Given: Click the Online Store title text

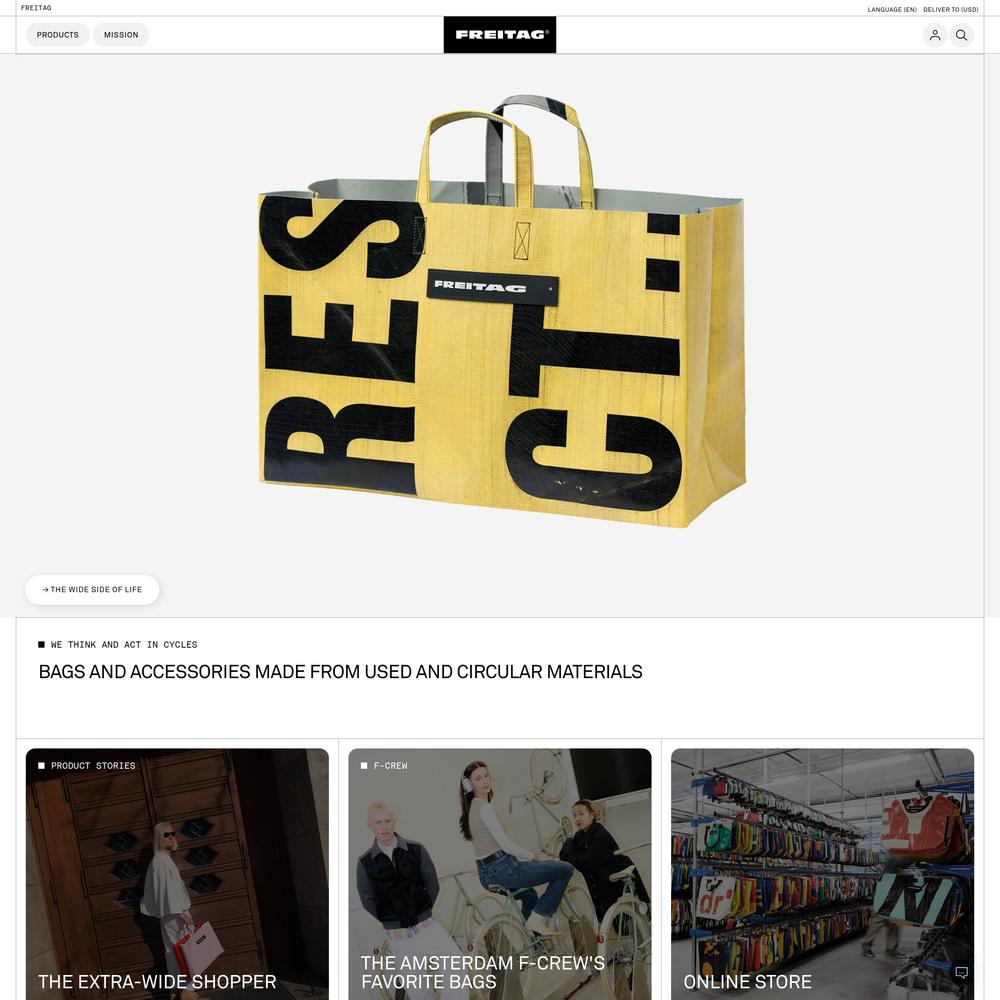Looking at the screenshot, I should tap(747, 982).
